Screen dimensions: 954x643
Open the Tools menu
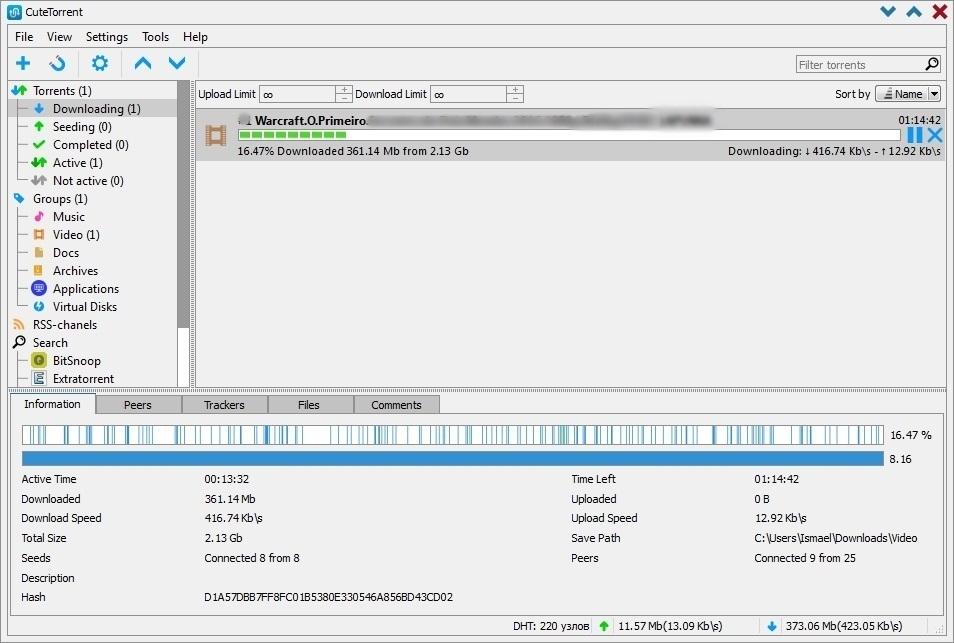click(155, 36)
